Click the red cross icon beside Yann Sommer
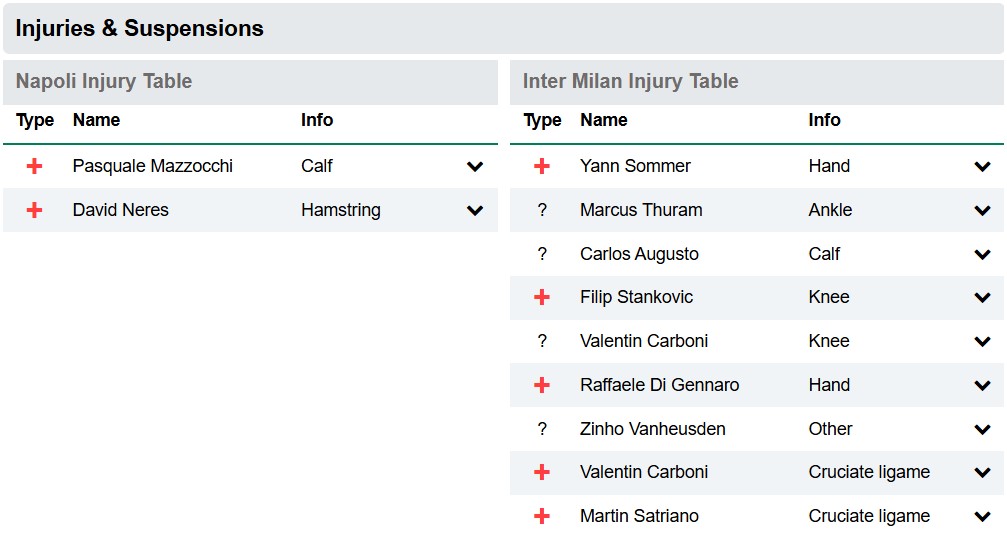Image resolution: width=1007 pixels, height=543 pixels. coord(542,166)
